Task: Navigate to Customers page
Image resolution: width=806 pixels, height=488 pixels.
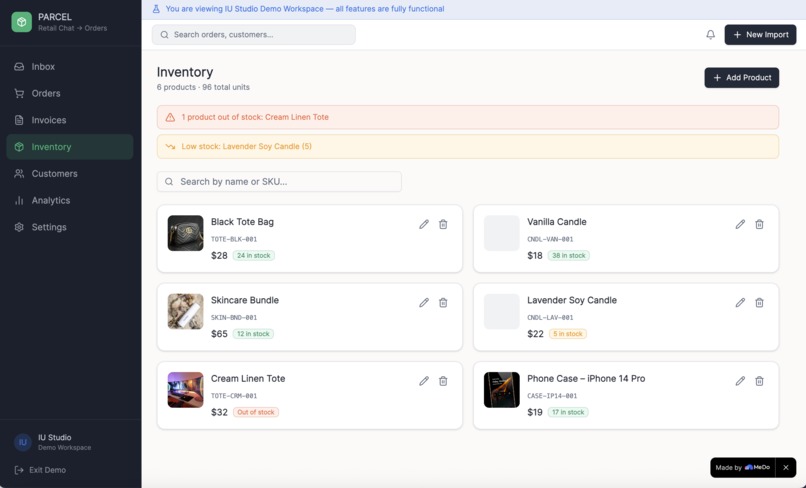Action: tap(70, 173)
